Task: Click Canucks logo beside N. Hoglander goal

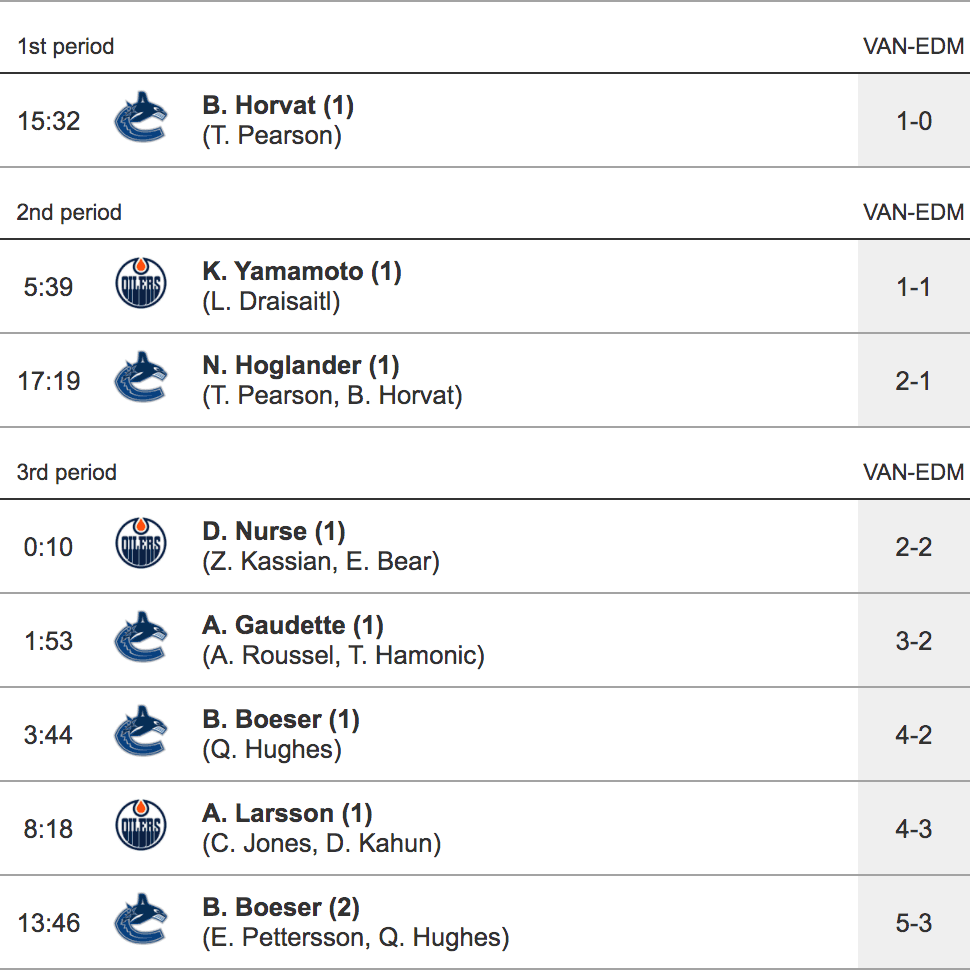Action: point(141,380)
